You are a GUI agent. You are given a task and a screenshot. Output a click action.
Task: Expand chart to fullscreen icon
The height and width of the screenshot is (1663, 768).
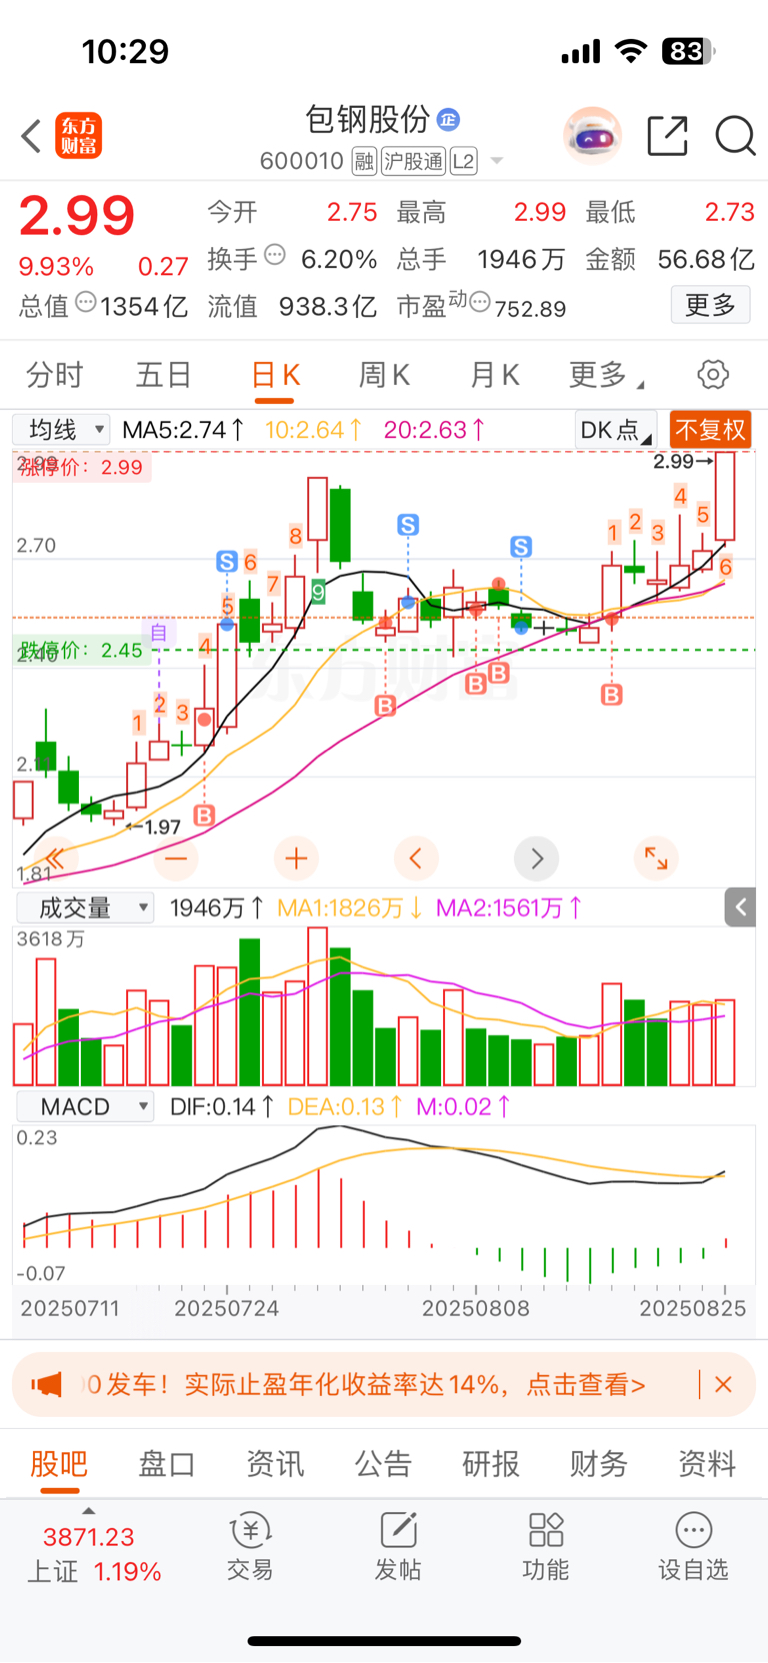click(656, 858)
